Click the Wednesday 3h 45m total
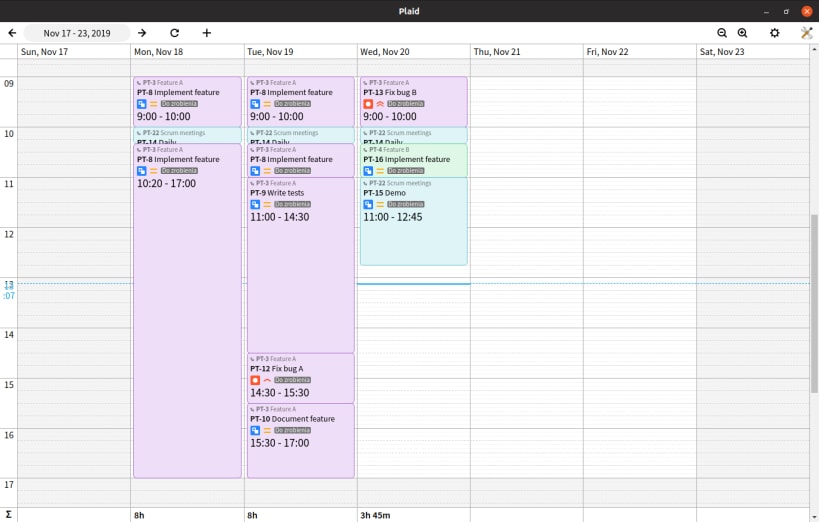This screenshot has height=522, width=819. [375, 515]
